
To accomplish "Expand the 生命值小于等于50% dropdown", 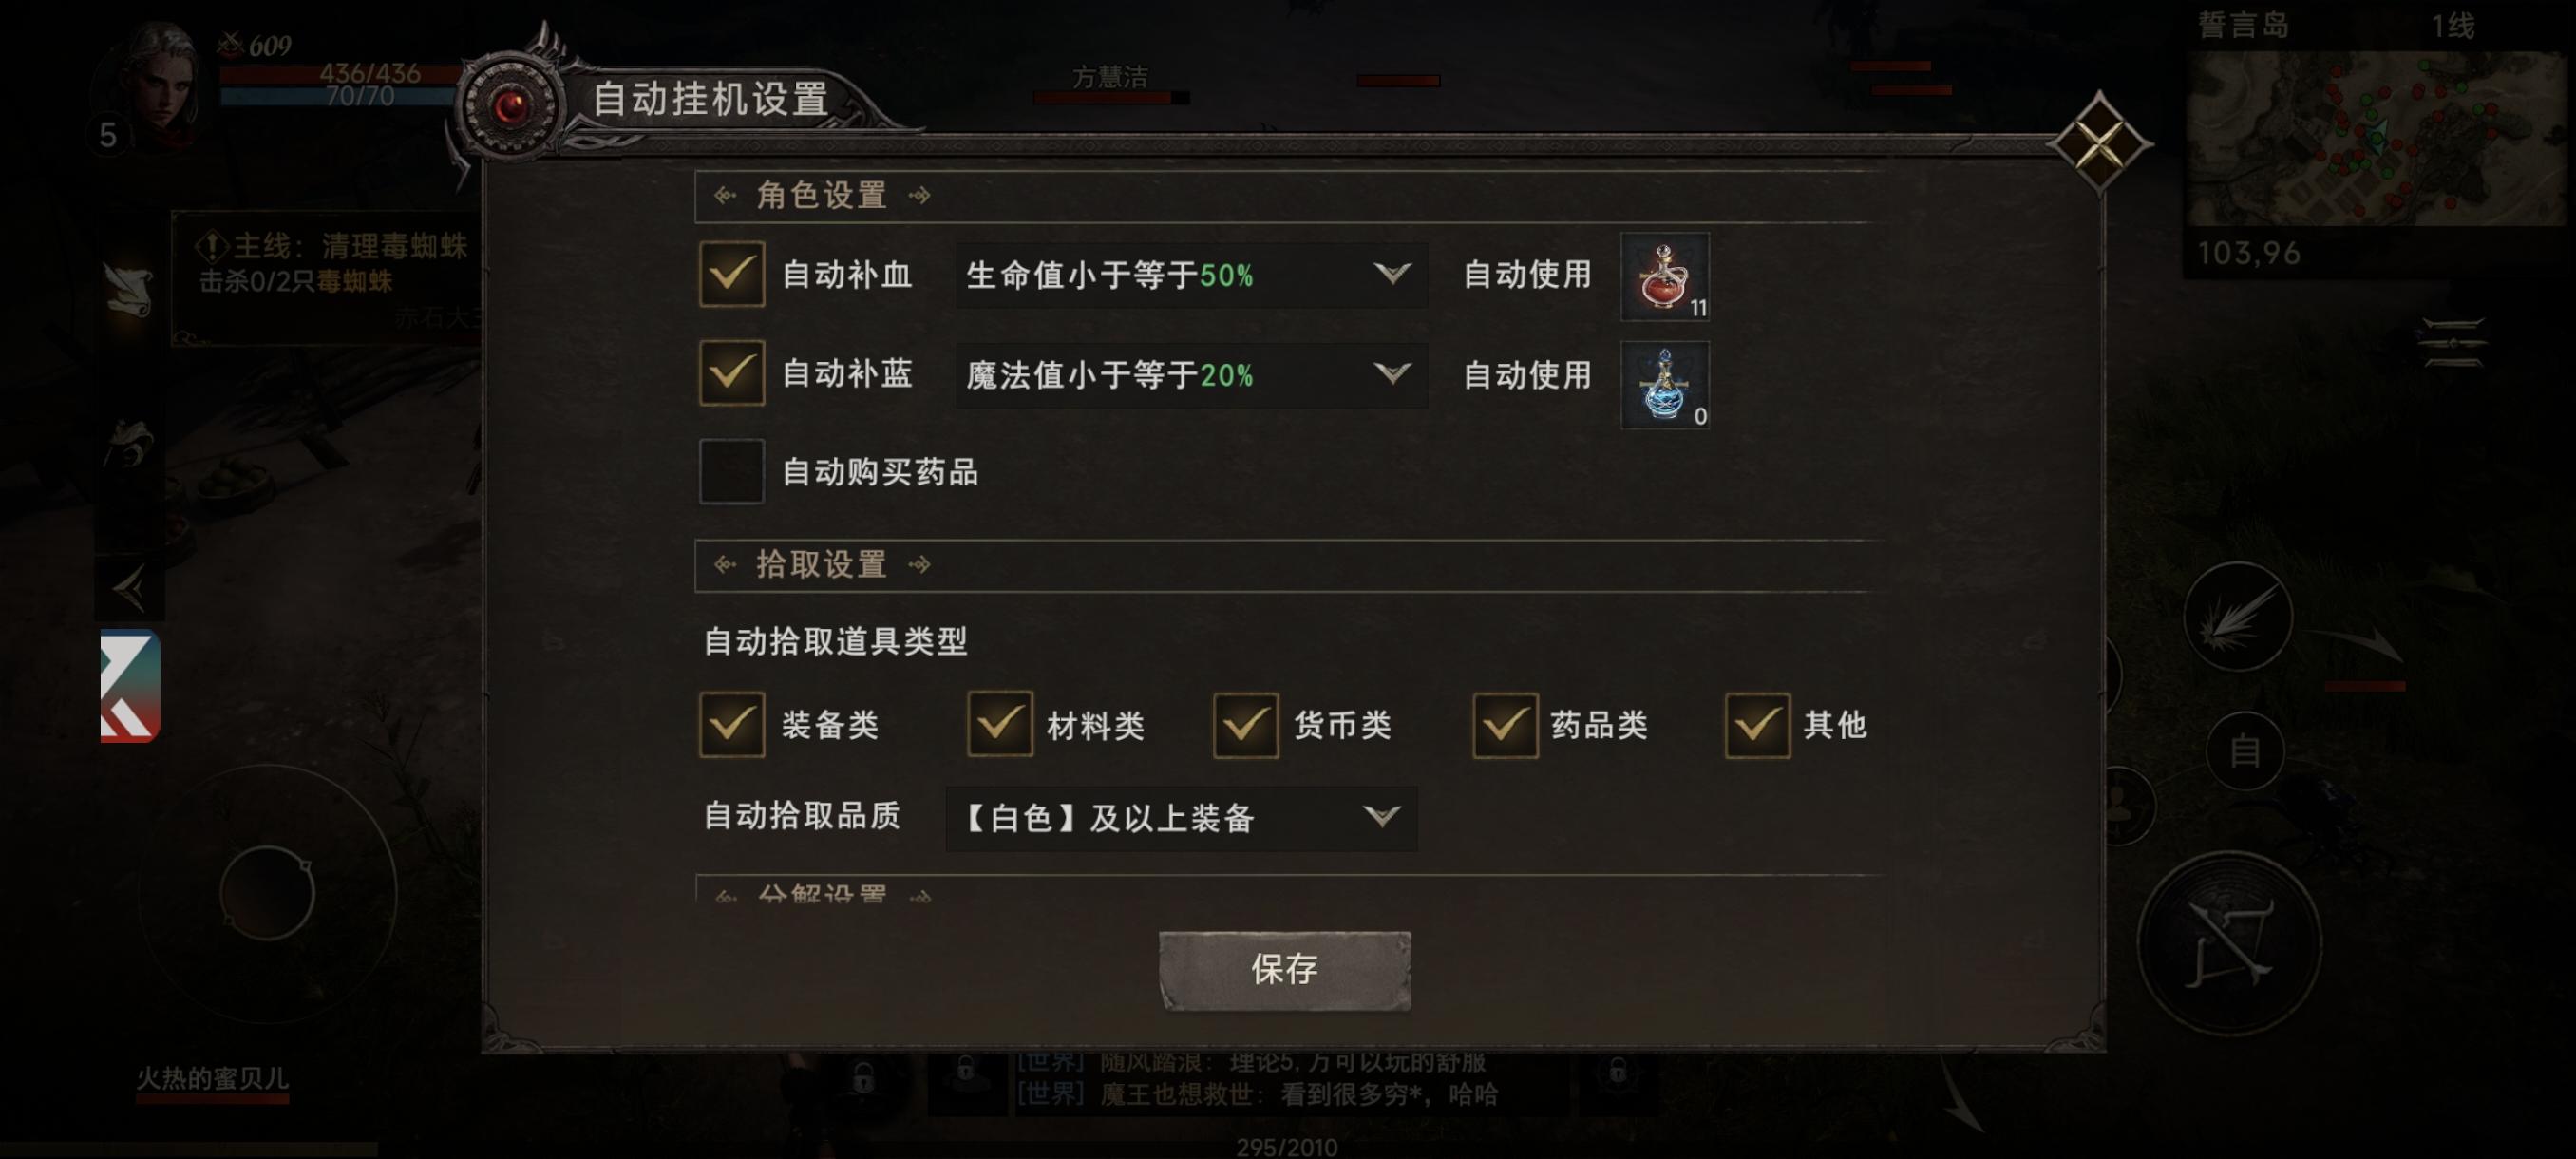I will (1191, 275).
